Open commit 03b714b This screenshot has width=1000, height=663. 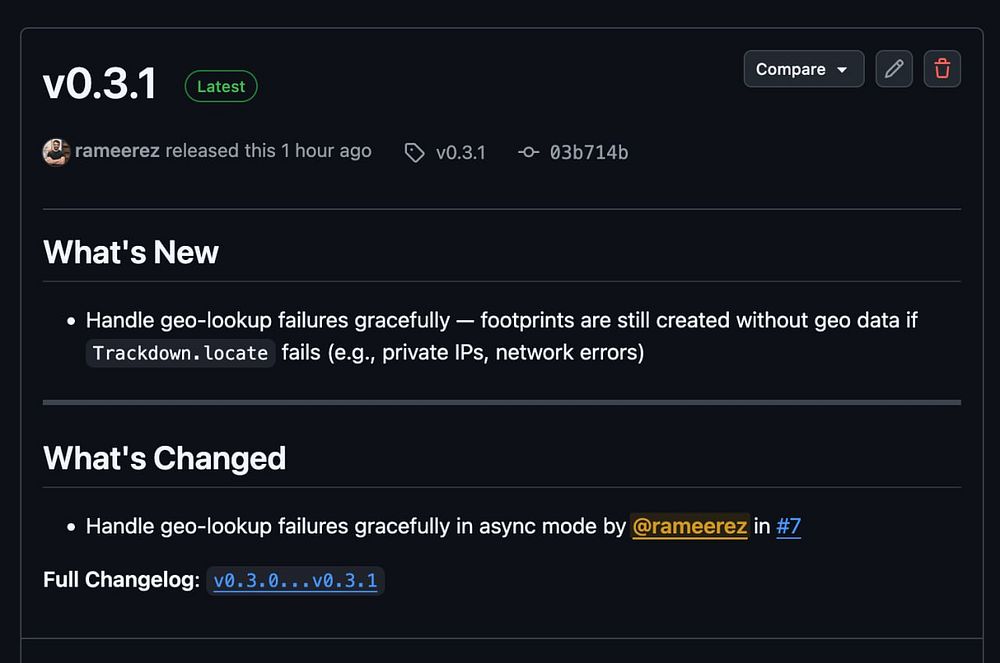pyautogui.click(x=589, y=153)
